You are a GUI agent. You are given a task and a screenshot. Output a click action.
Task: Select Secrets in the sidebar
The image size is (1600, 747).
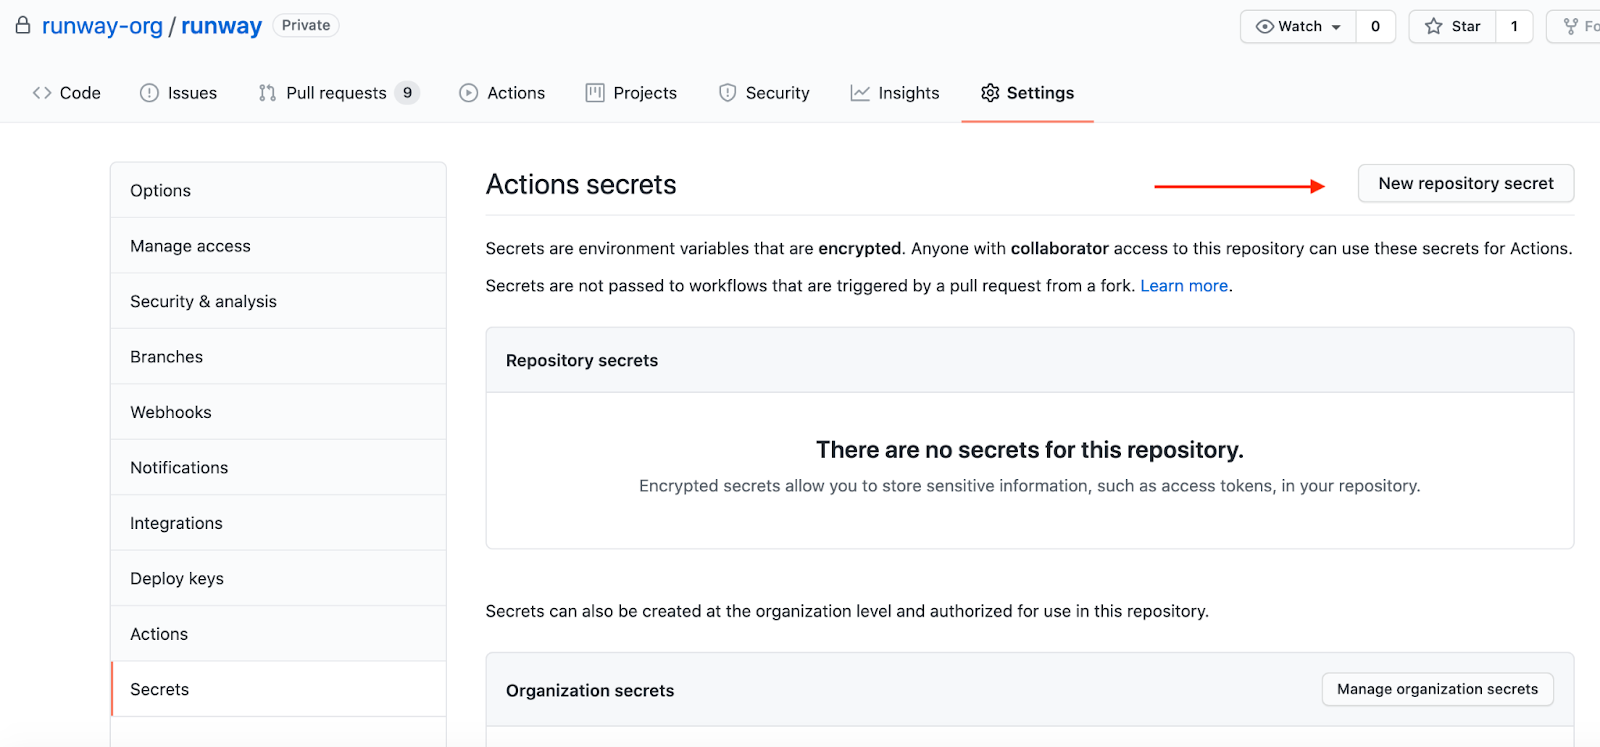click(x=278, y=689)
